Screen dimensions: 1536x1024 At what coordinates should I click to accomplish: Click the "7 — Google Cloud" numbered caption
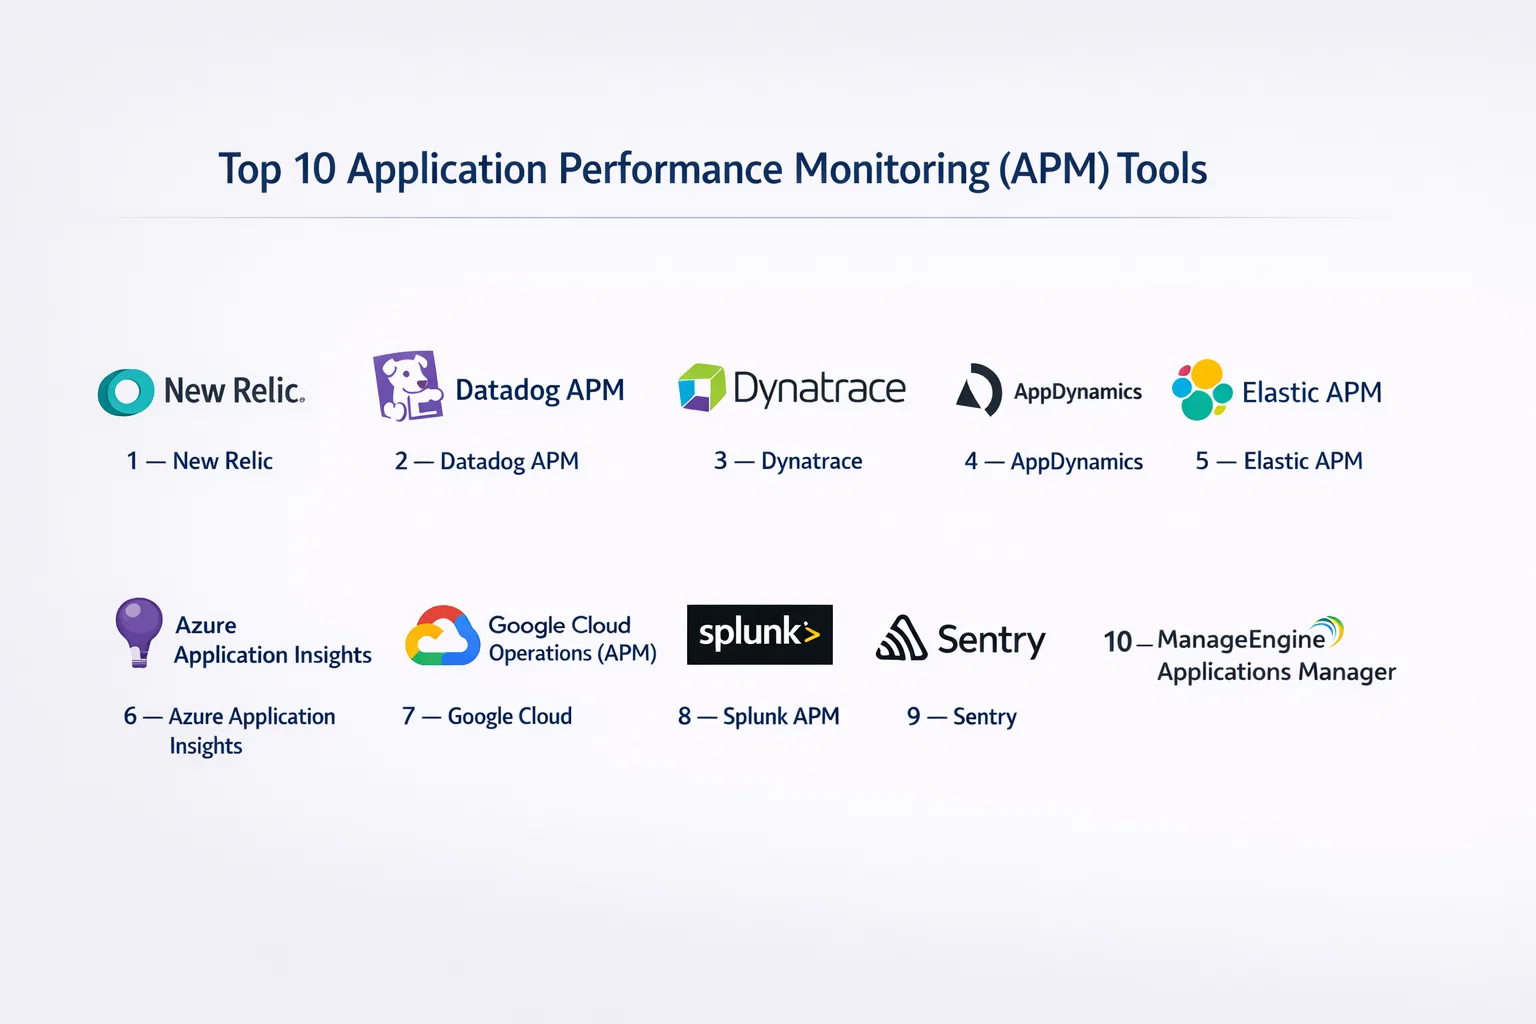click(487, 716)
